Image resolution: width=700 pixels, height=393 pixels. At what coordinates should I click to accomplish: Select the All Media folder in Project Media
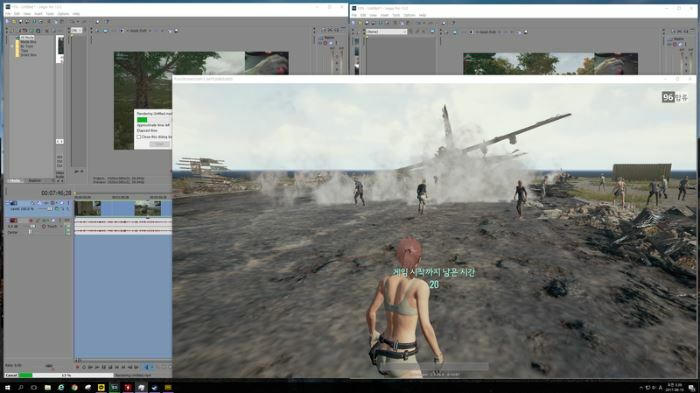click(27, 38)
